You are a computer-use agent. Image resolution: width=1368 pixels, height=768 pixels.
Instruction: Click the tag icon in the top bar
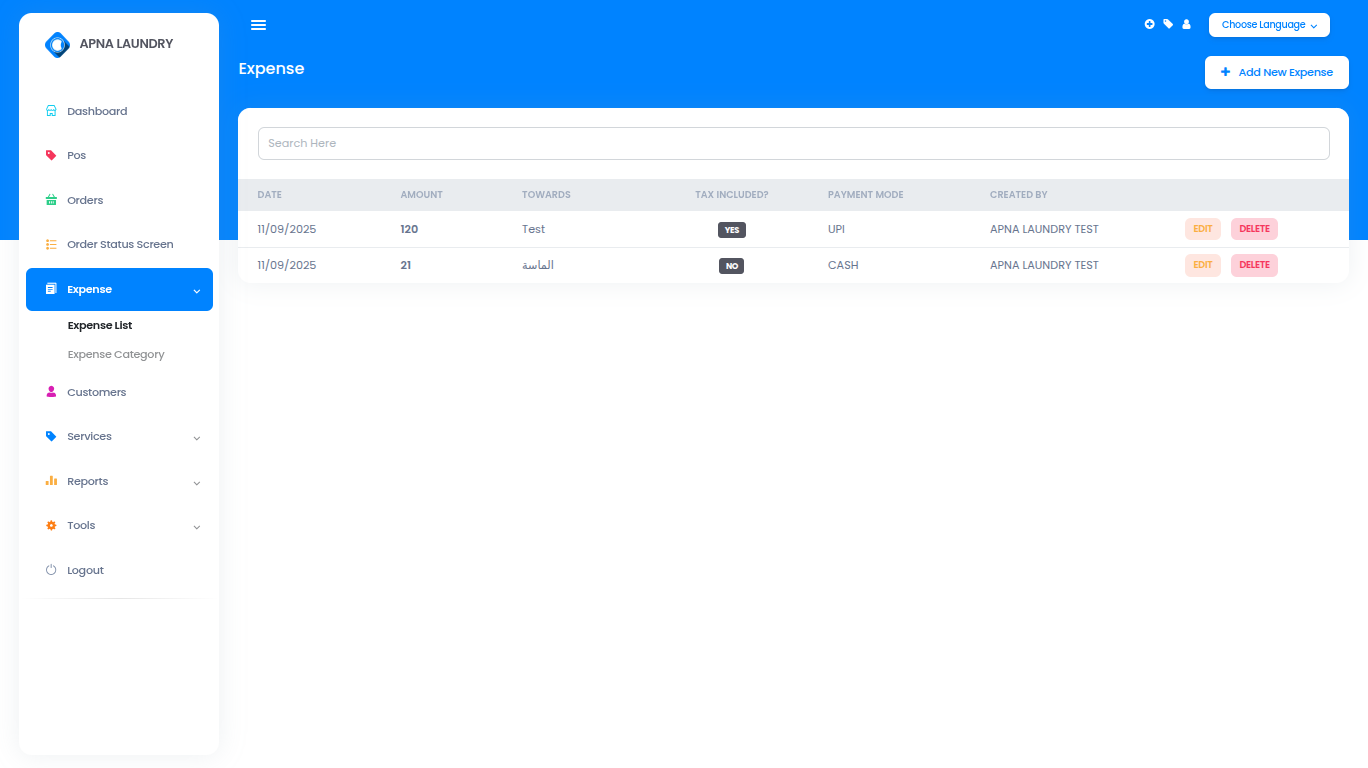click(1167, 24)
